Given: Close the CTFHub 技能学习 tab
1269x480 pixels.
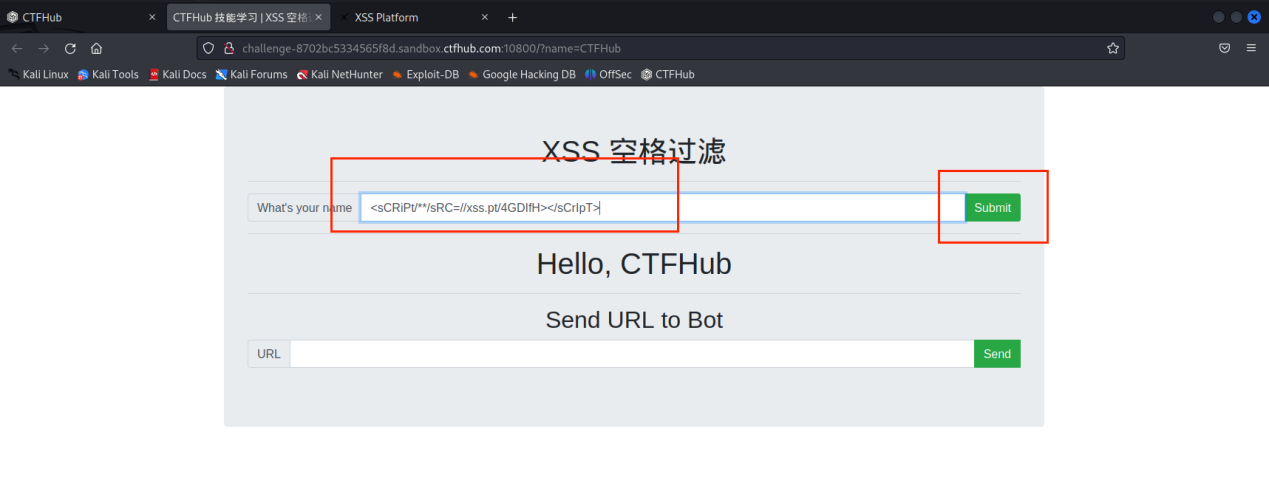Looking at the screenshot, I should [x=318, y=17].
